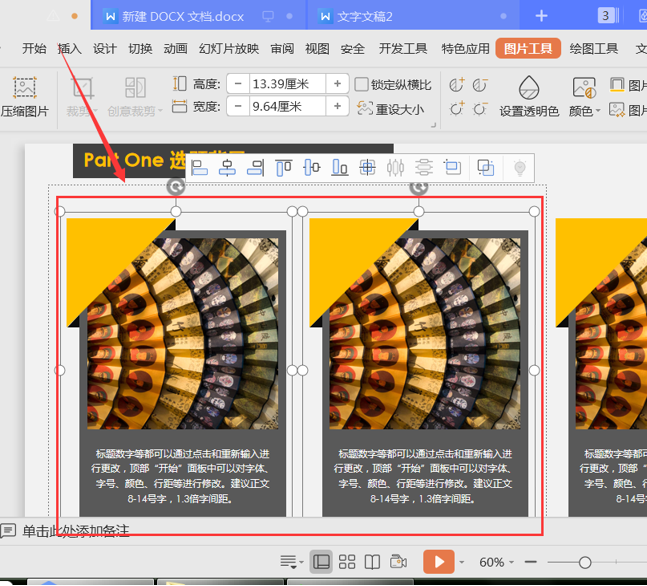
Task: Click the equal size icon
Action: pyautogui.click(x=452, y=168)
